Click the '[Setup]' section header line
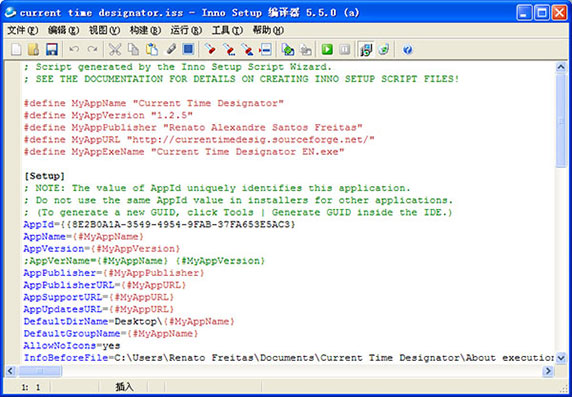The width and height of the screenshot is (572, 397). click(44, 176)
